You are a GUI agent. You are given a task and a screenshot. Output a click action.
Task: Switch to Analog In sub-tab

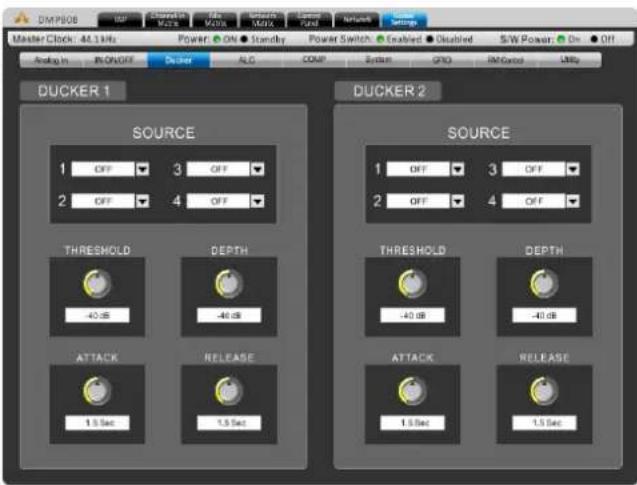(x=51, y=60)
